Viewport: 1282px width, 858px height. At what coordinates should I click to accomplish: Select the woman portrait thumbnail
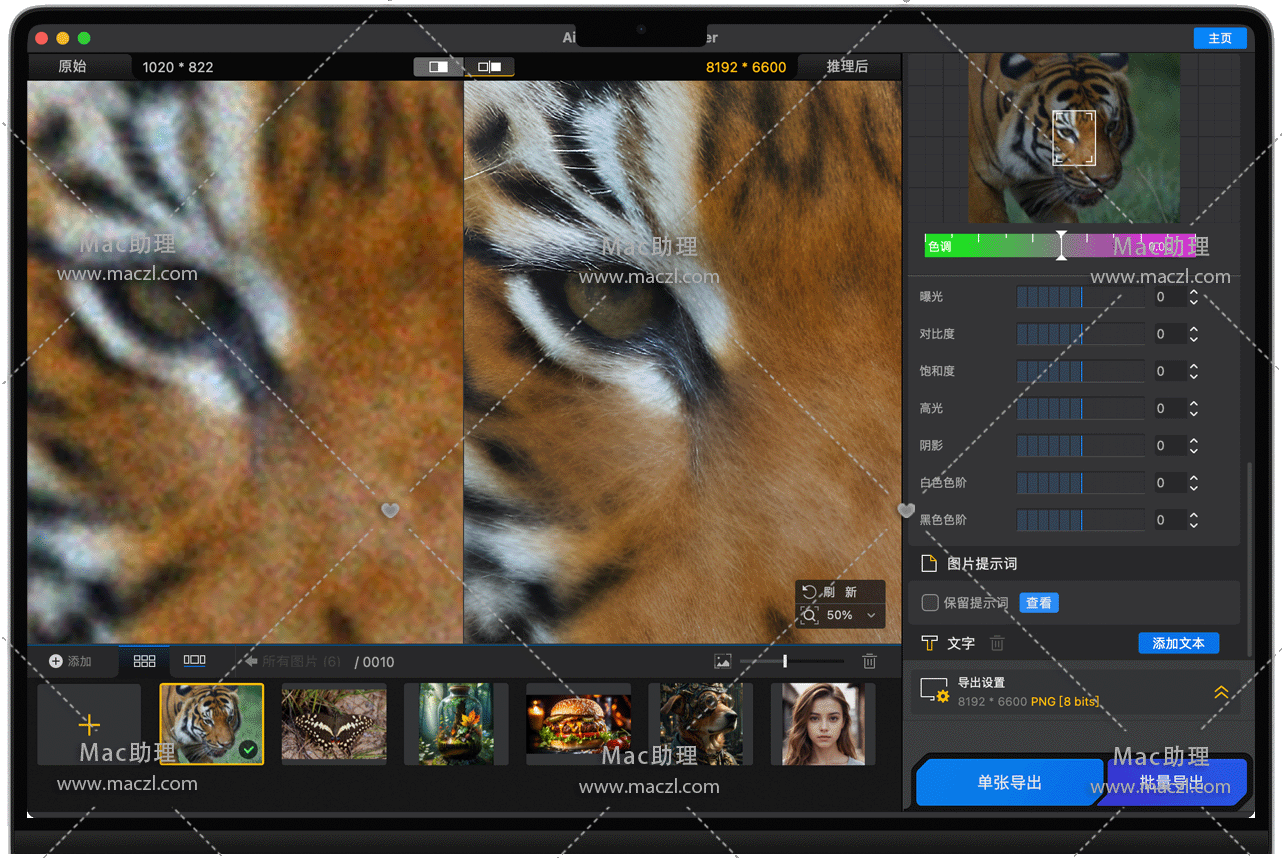point(823,724)
